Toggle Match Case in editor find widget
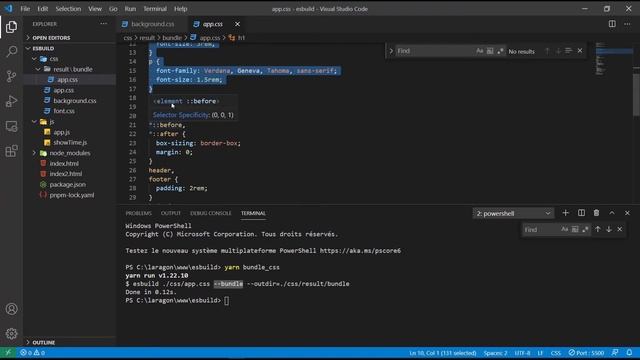This screenshot has width=640, height=360. pyautogui.click(x=480, y=51)
